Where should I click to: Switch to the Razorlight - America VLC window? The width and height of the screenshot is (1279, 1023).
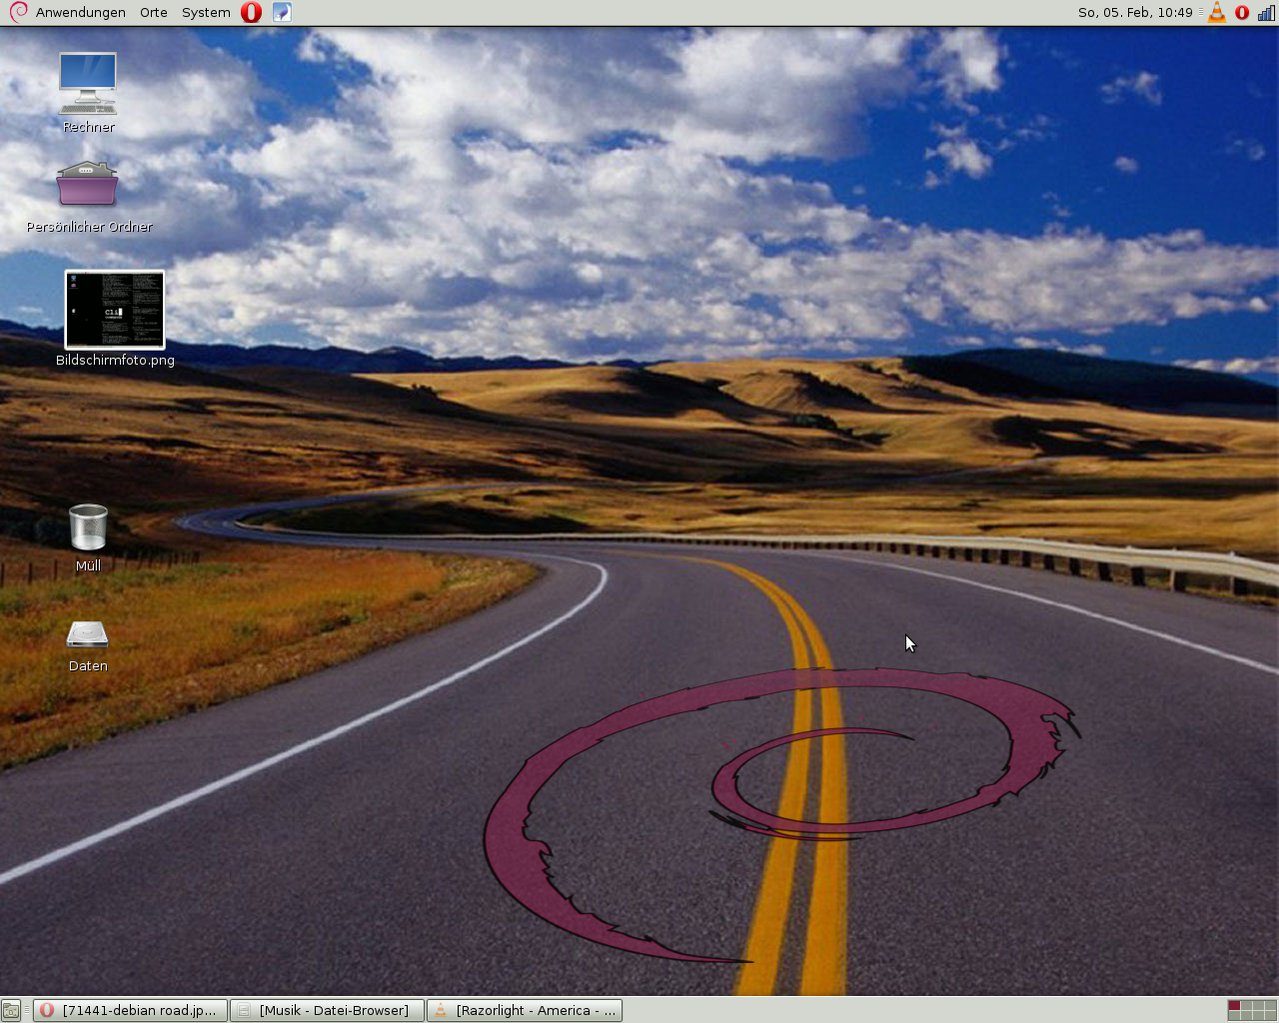point(525,1011)
